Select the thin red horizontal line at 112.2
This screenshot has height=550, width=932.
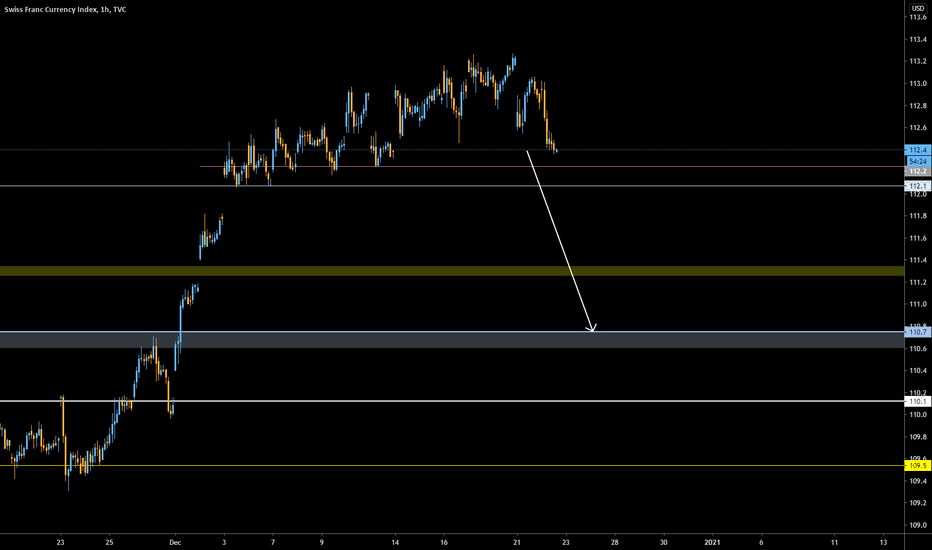click(x=552, y=166)
